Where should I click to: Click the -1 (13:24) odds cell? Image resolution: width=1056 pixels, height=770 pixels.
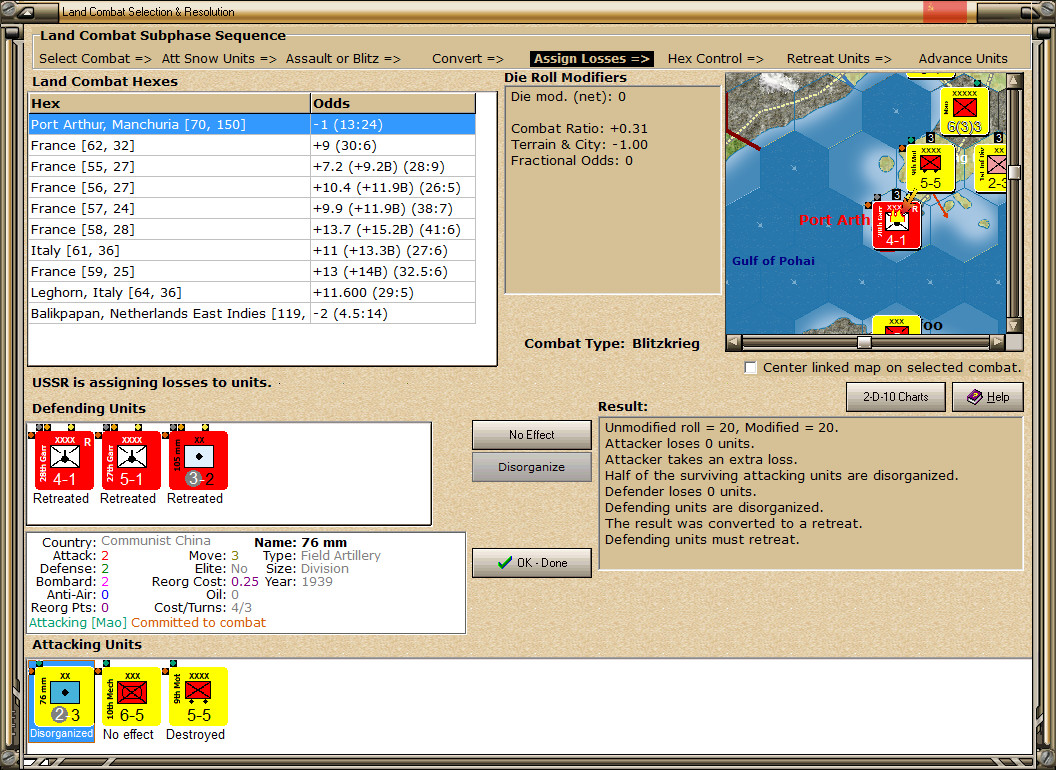coord(393,125)
